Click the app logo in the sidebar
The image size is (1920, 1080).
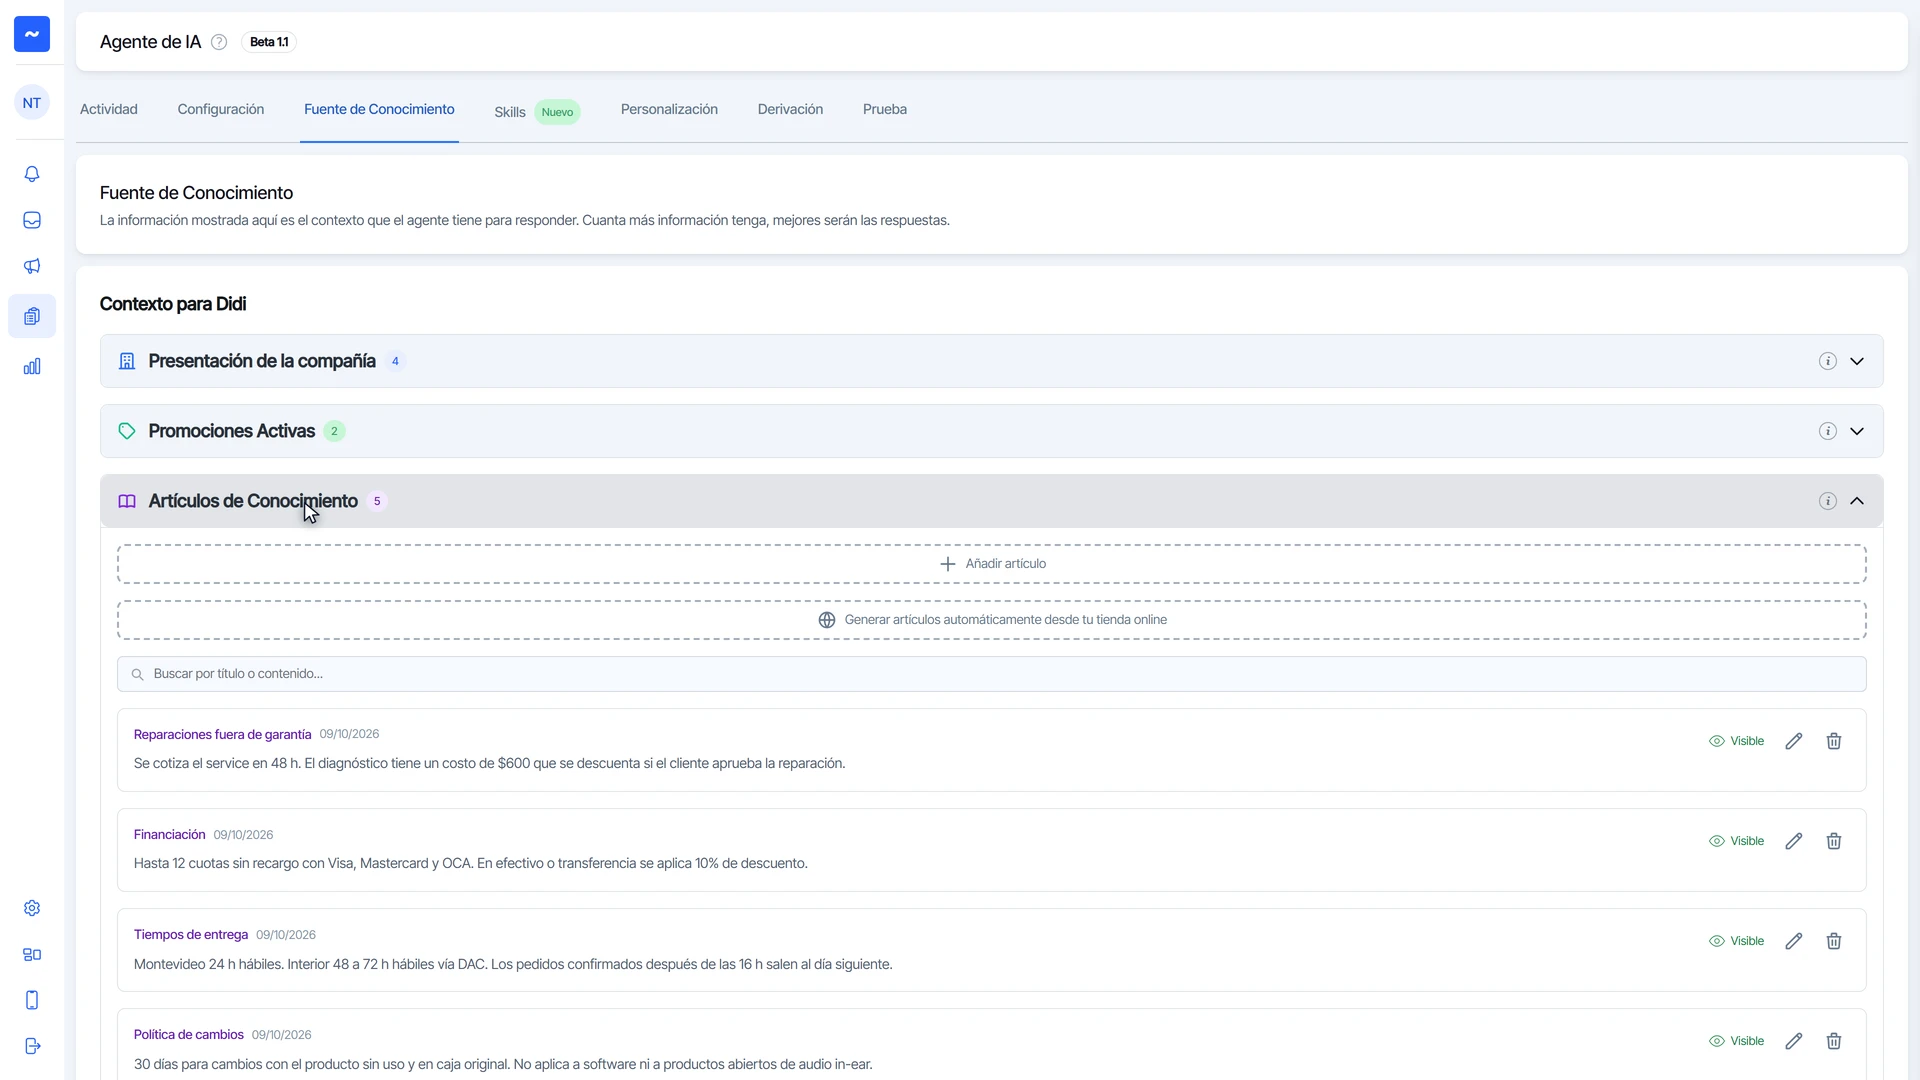click(x=32, y=34)
